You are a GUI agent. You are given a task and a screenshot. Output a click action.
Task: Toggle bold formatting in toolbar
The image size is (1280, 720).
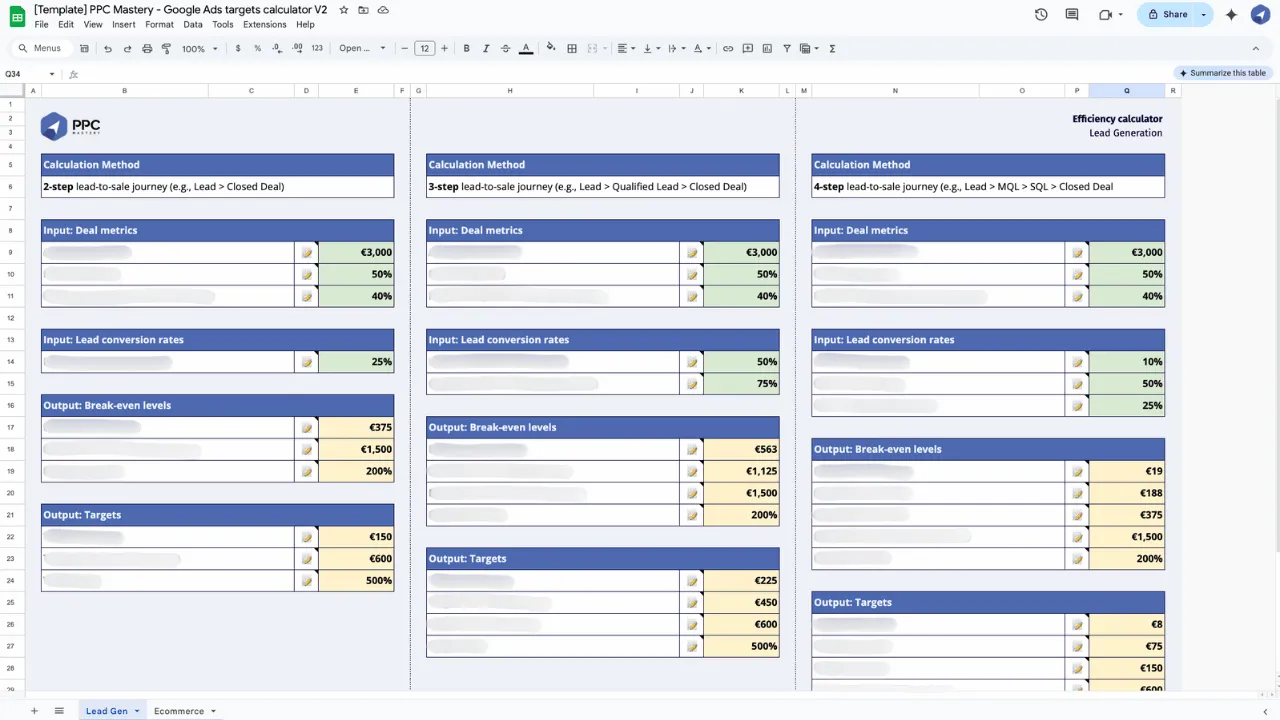[466, 48]
